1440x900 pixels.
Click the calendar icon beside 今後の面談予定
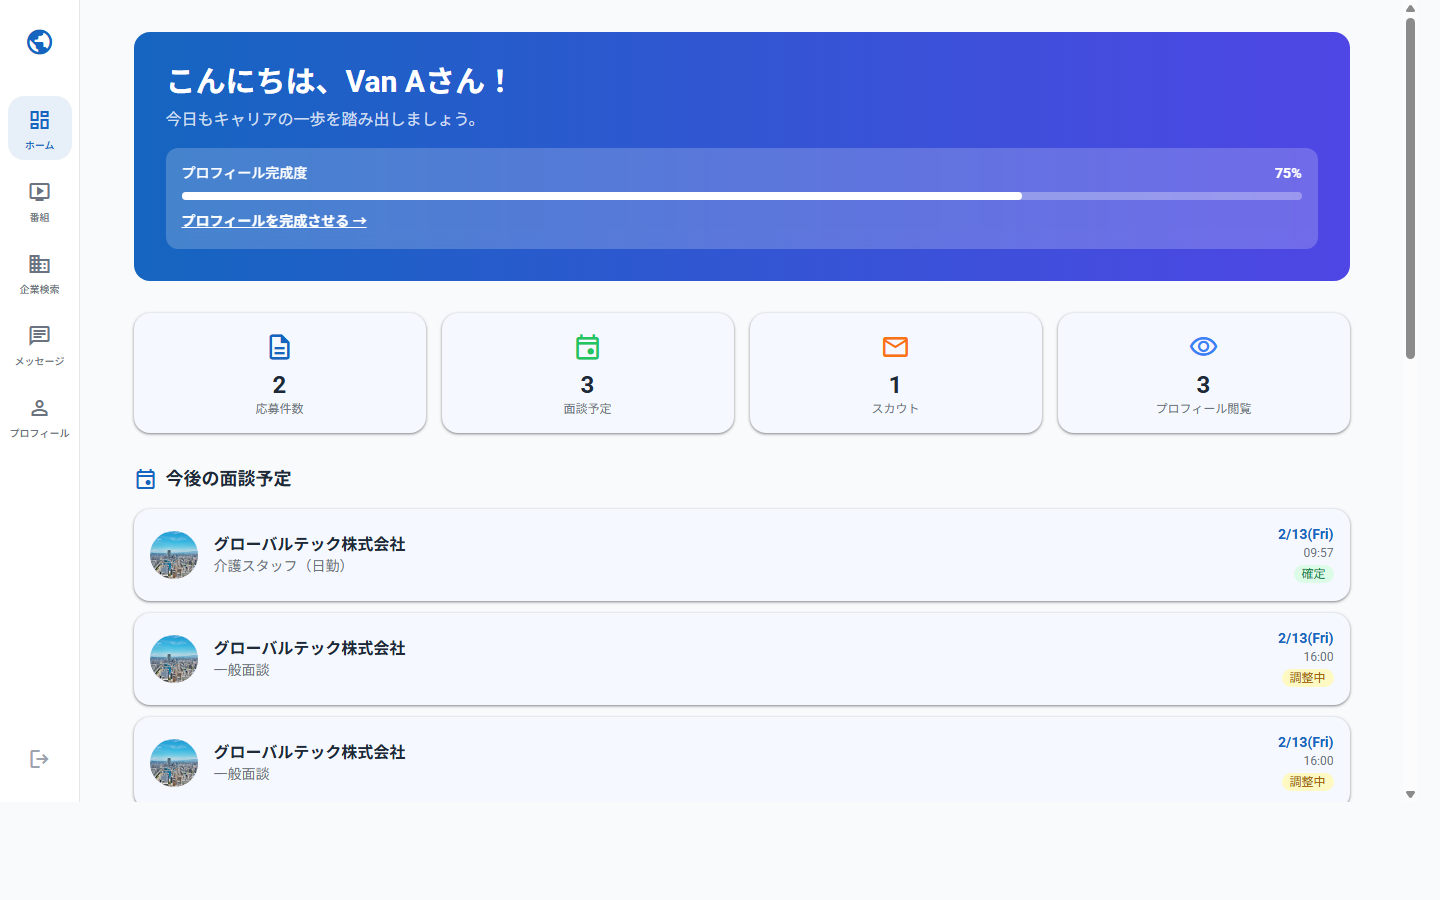click(x=145, y=479)
